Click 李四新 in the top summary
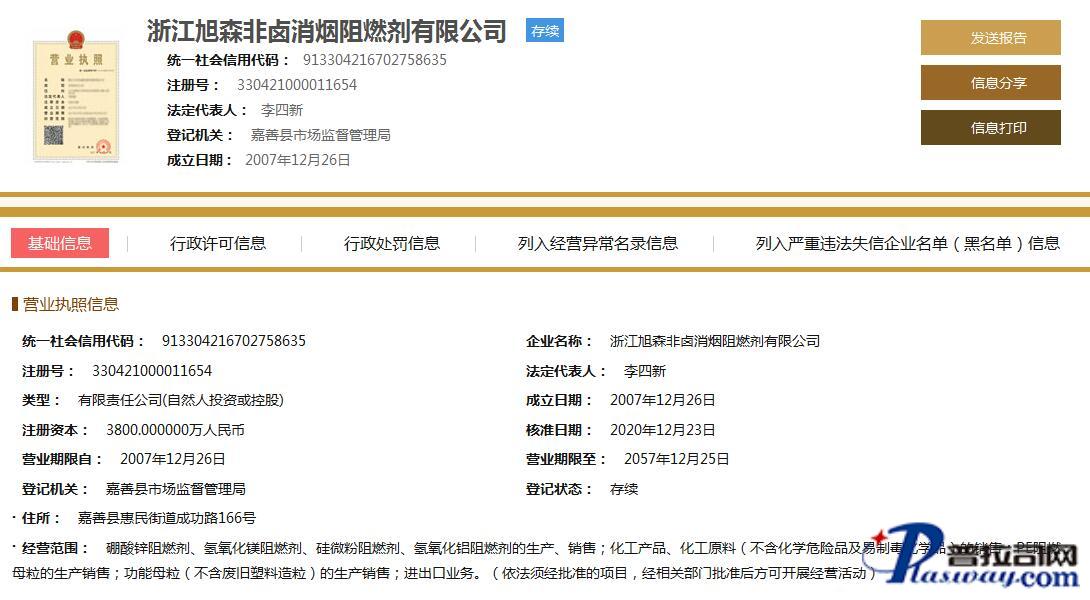 [282, 110]
